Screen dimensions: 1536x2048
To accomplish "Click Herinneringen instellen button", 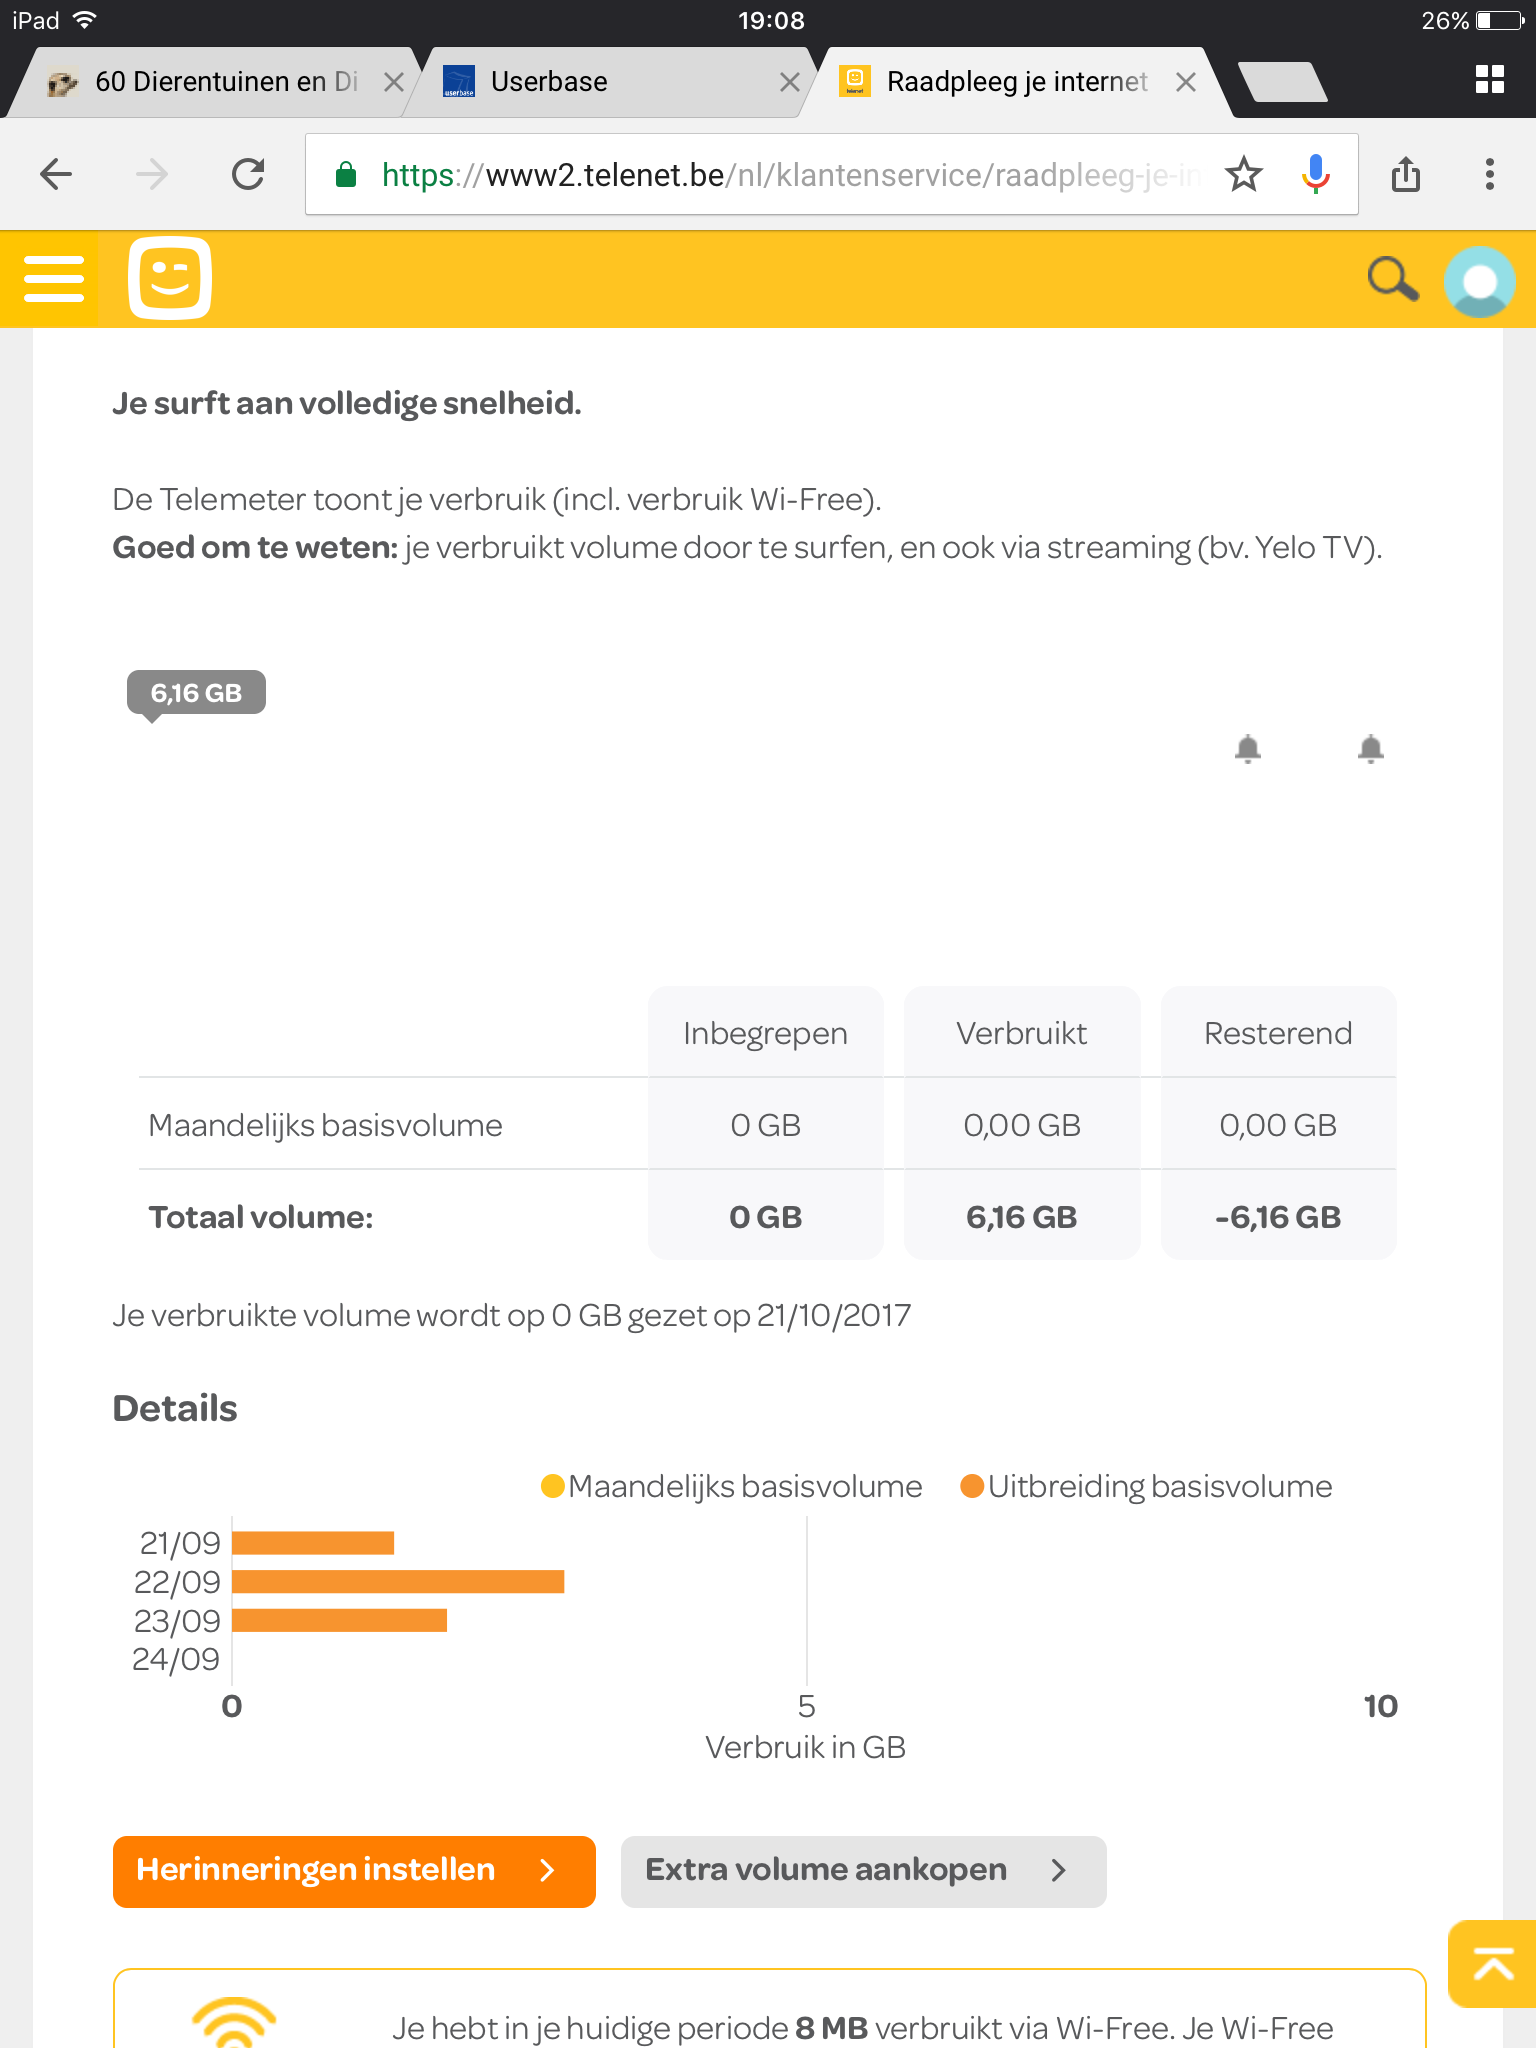I will coord(354,1870).
